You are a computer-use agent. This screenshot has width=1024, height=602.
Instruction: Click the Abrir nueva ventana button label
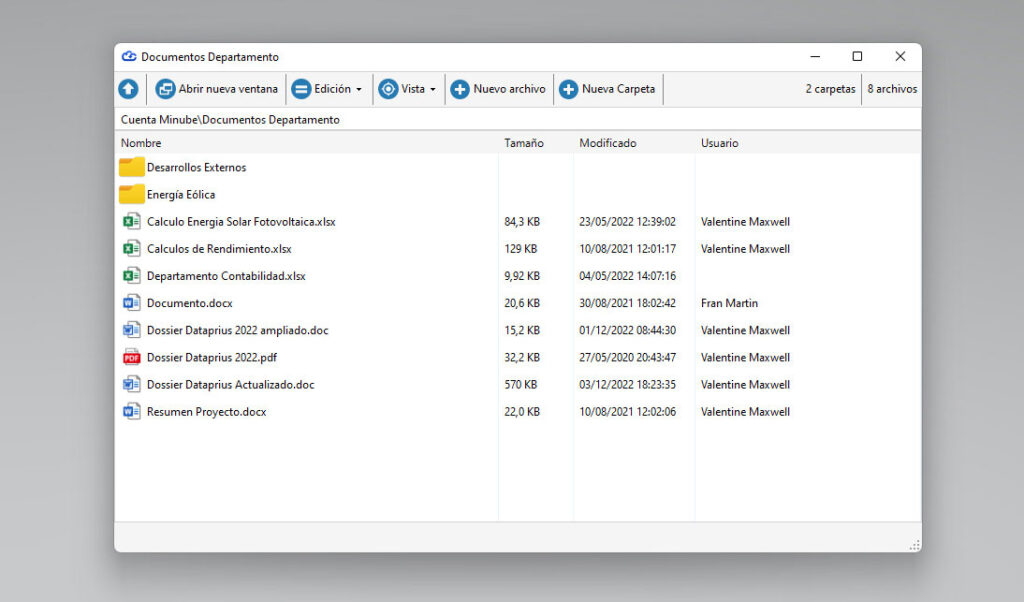pyautogui.click(x=228, y=89)
